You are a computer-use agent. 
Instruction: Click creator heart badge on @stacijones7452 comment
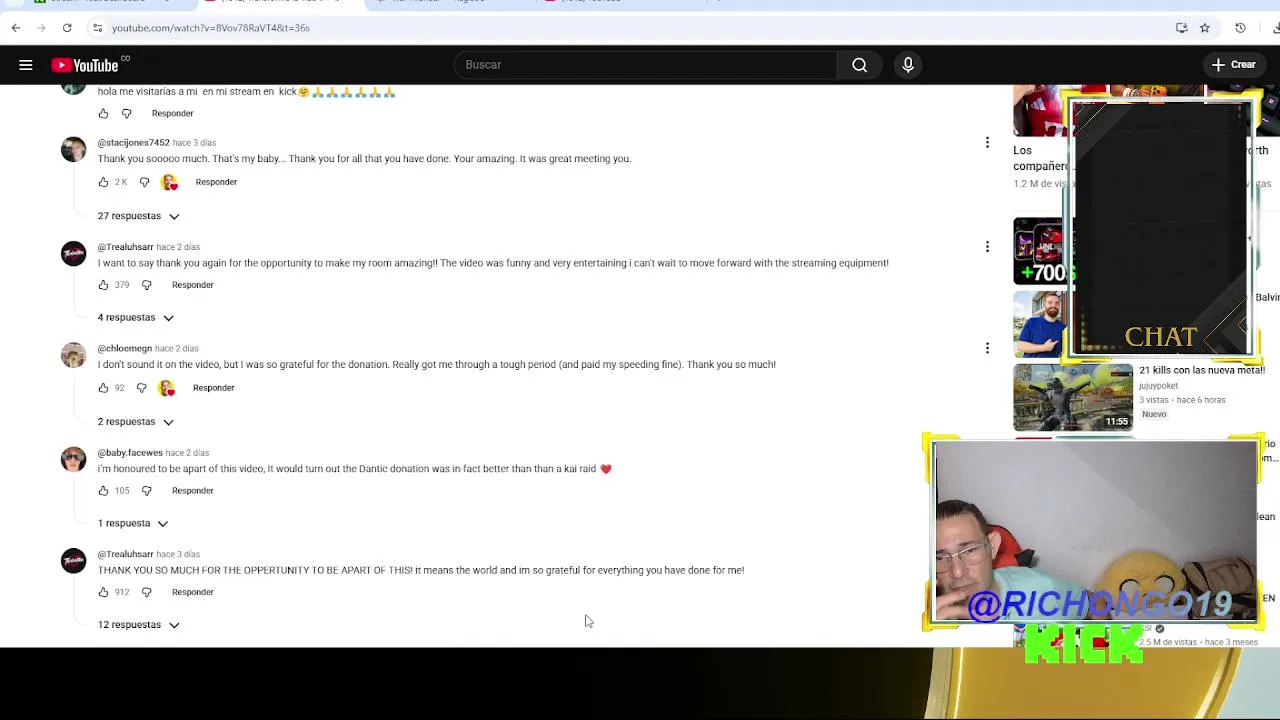[170, 182]
